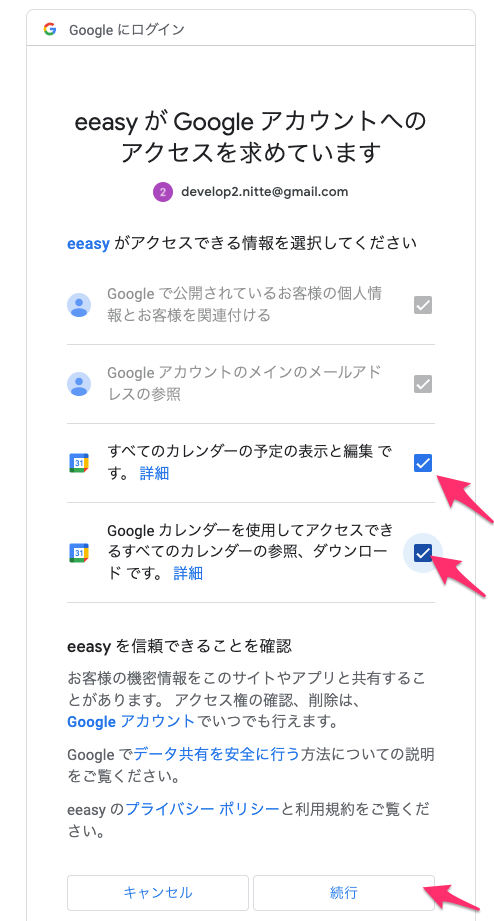The width and height of the screenshot is (494, 921).
Task: Uncheck the view and edit all calendar events permission
Action: coord(423,463)
